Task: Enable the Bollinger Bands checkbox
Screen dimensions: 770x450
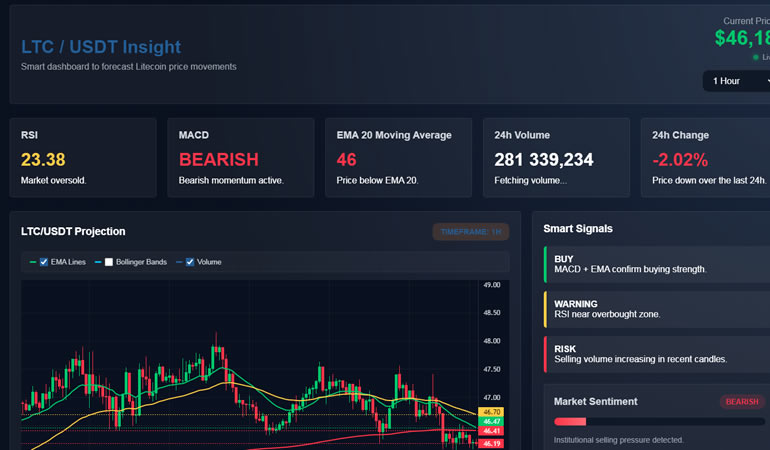Action: tap(109, 262)
